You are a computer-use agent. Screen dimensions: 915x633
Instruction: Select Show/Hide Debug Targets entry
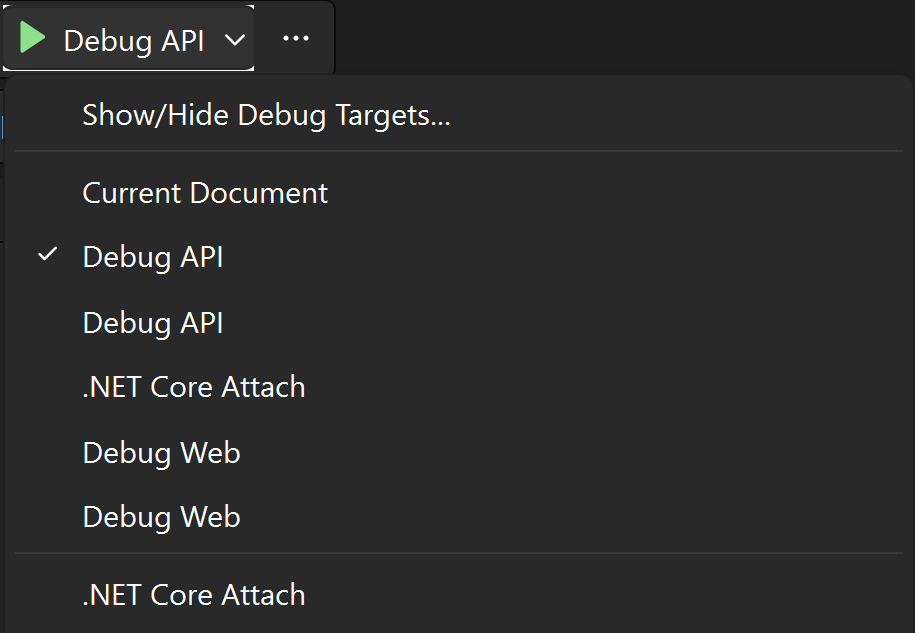pyautogui.click(x=265, y=114)
